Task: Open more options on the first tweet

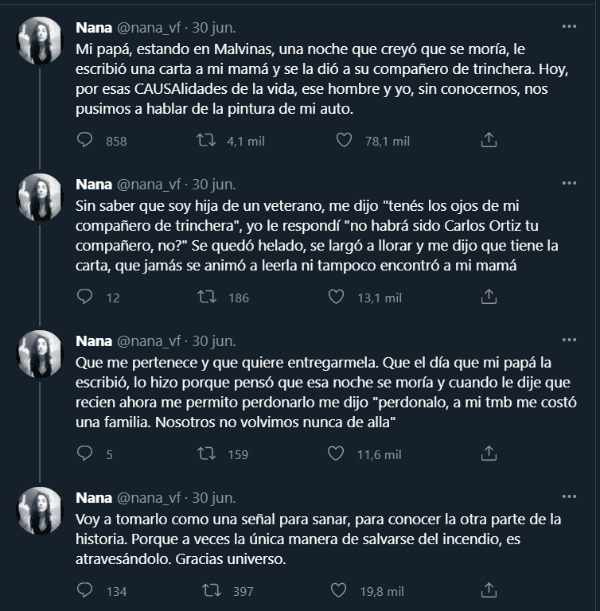Action: 568,27
